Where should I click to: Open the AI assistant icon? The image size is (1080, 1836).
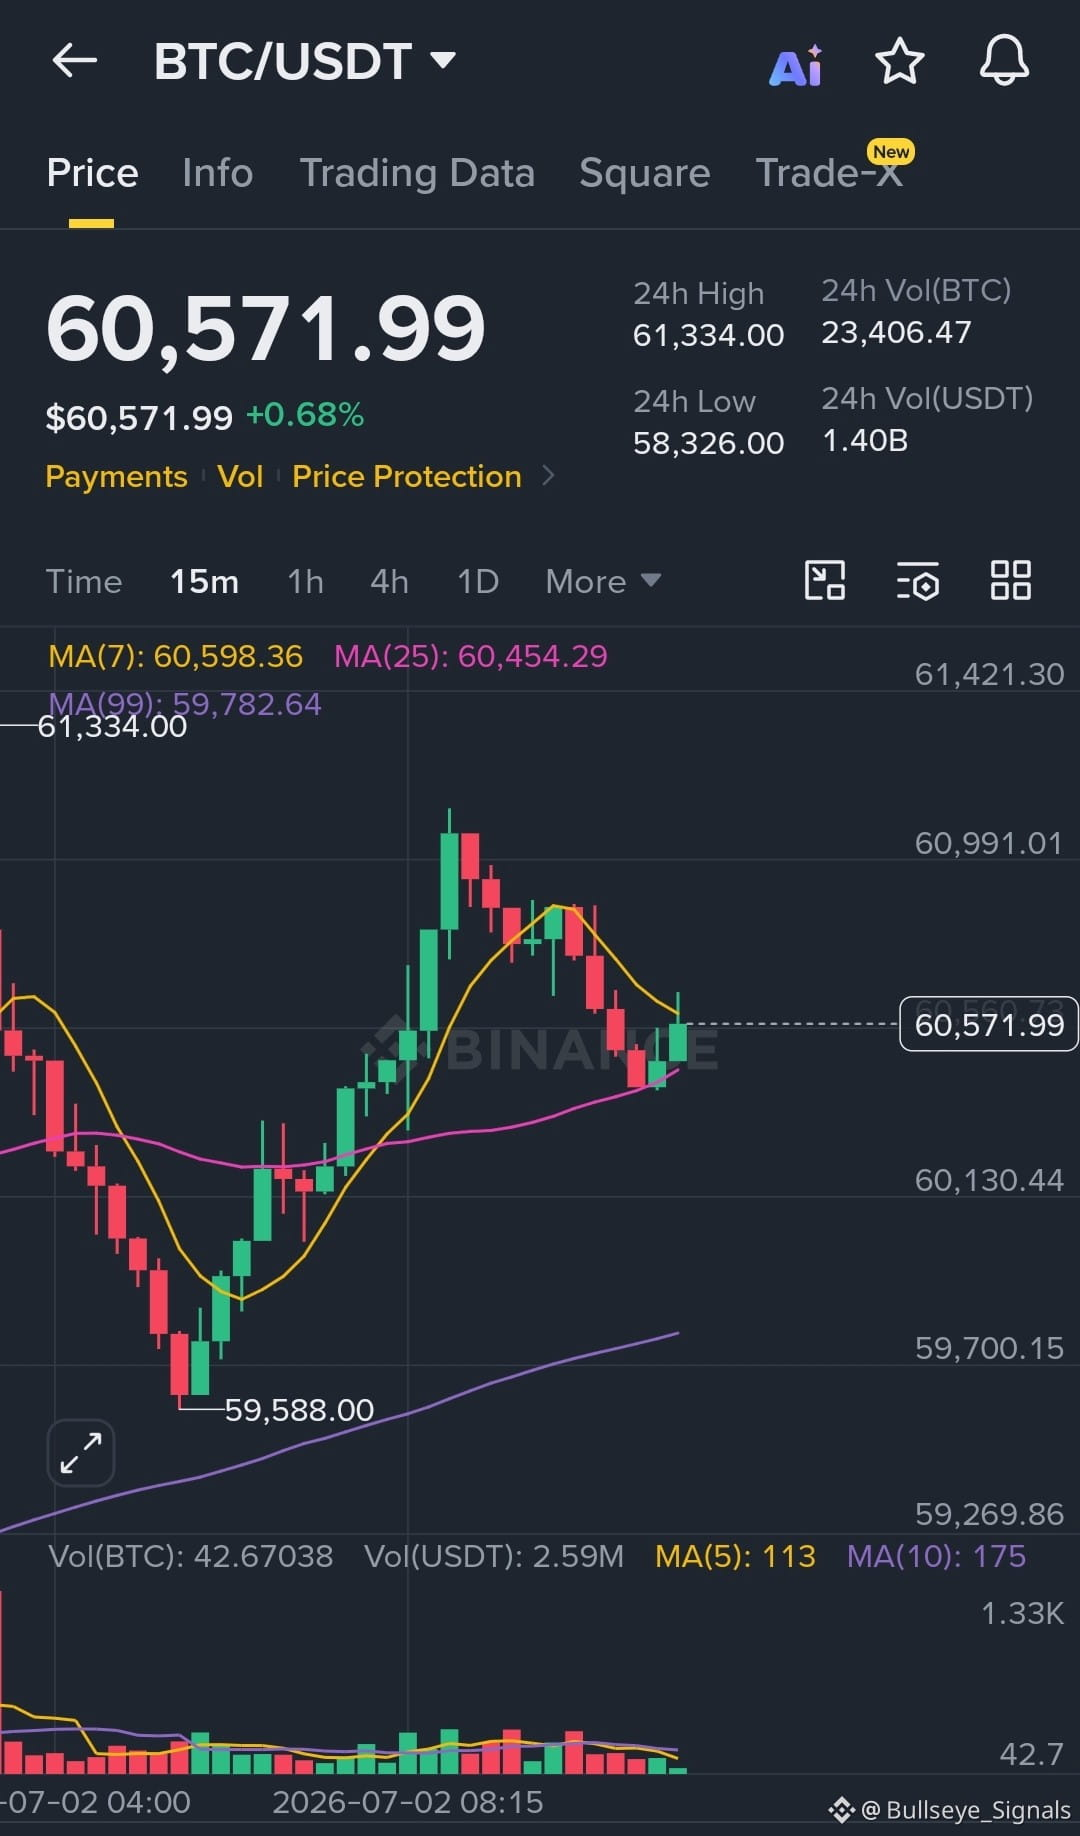tap(796, 65)
